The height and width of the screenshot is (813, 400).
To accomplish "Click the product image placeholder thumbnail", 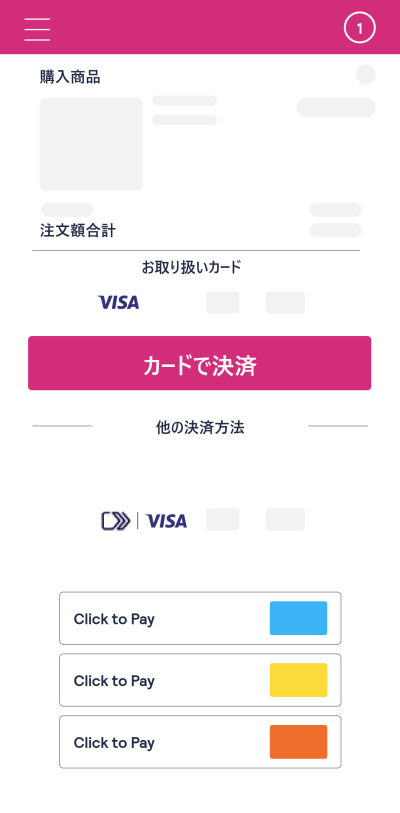I will 91,144.
